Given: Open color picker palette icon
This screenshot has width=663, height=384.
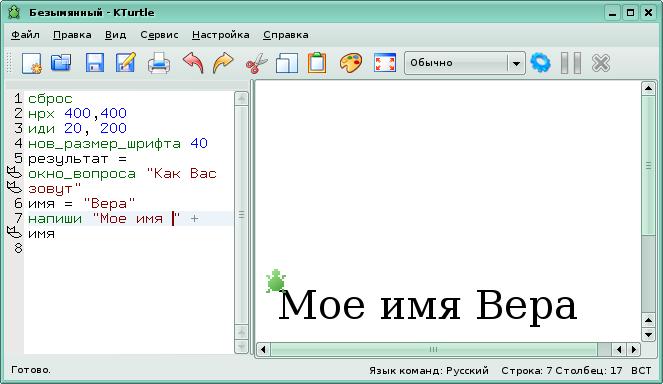Looking at the screenshot, I should [351, 63].
